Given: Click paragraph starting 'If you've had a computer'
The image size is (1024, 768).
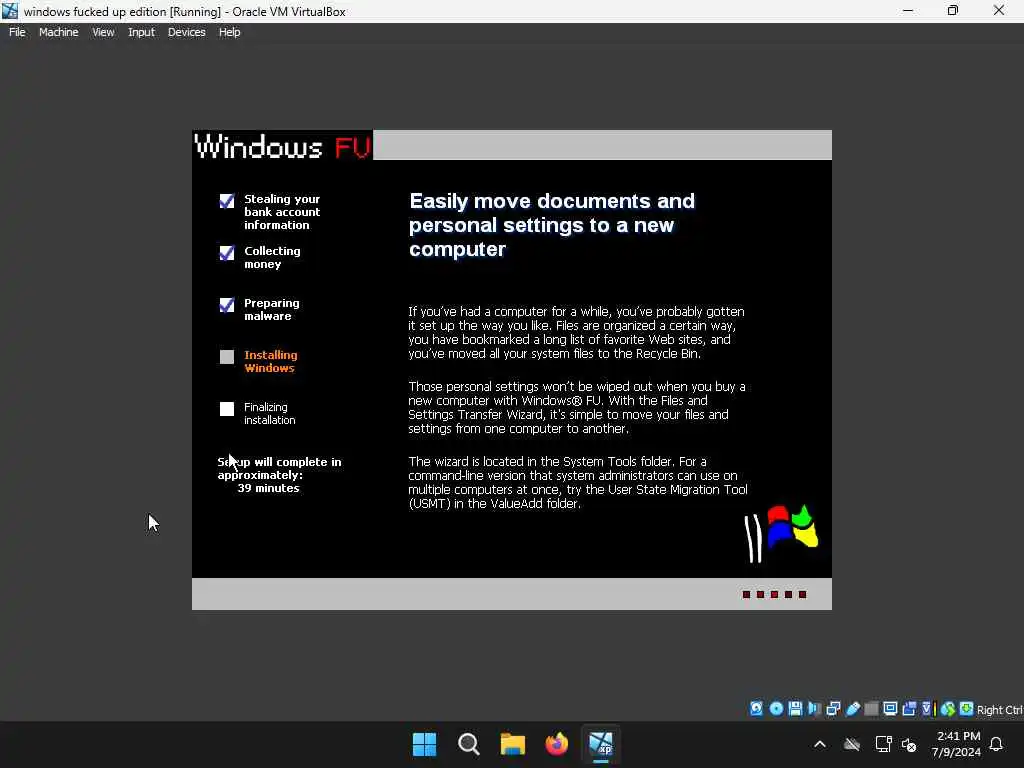Looking at the screenshot, I should click(x=577, y=332).
